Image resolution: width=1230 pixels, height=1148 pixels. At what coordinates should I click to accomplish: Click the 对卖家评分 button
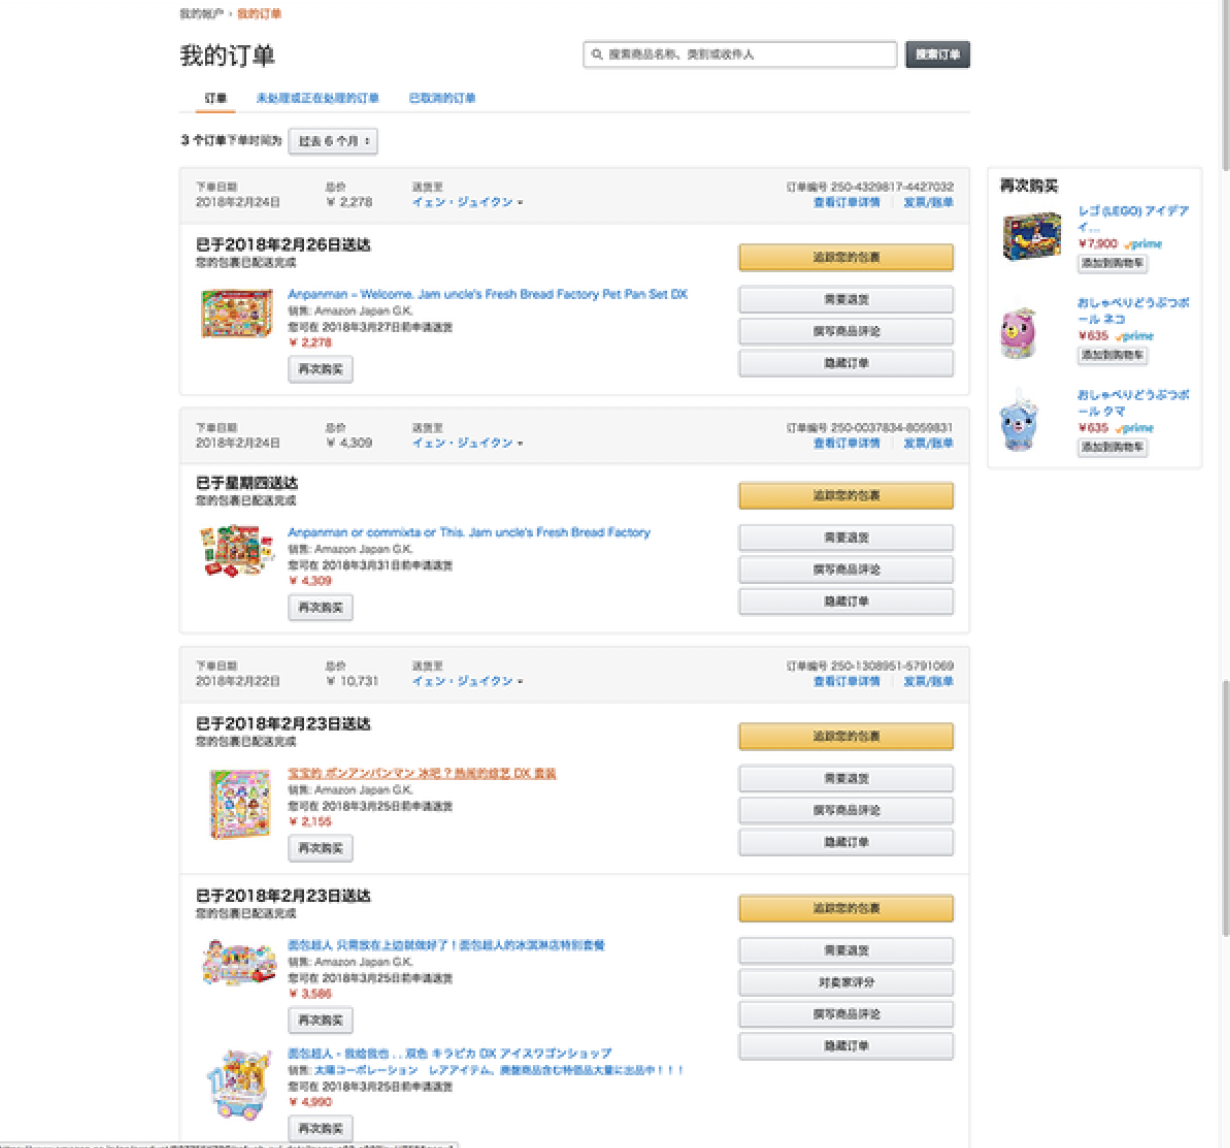pos(845,983)
